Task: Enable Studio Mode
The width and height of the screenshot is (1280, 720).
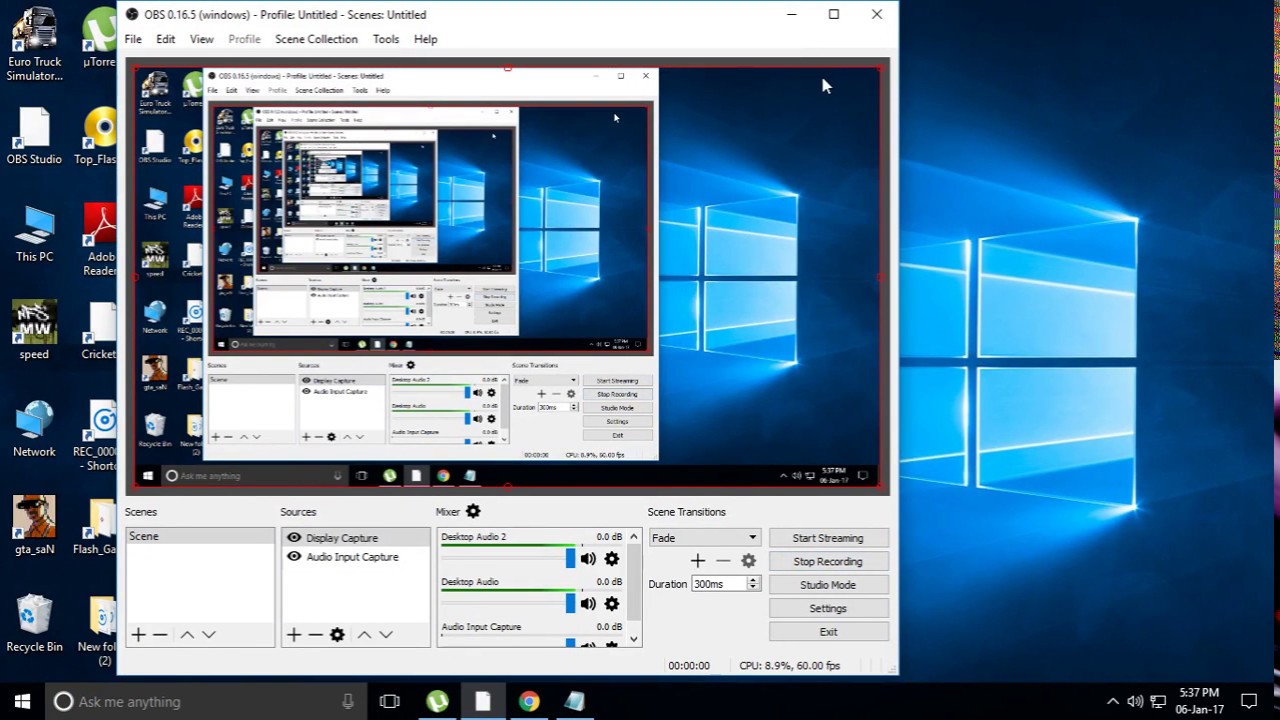Action: tap(828, 585)
